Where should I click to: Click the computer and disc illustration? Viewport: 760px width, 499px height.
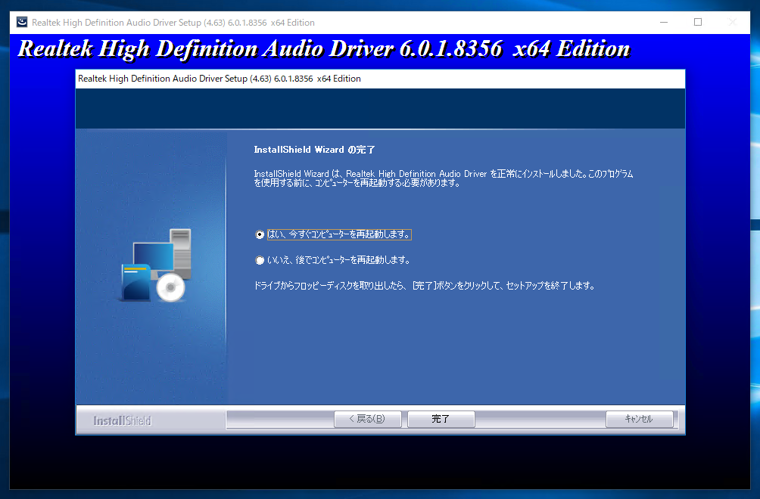click(156, 265)
